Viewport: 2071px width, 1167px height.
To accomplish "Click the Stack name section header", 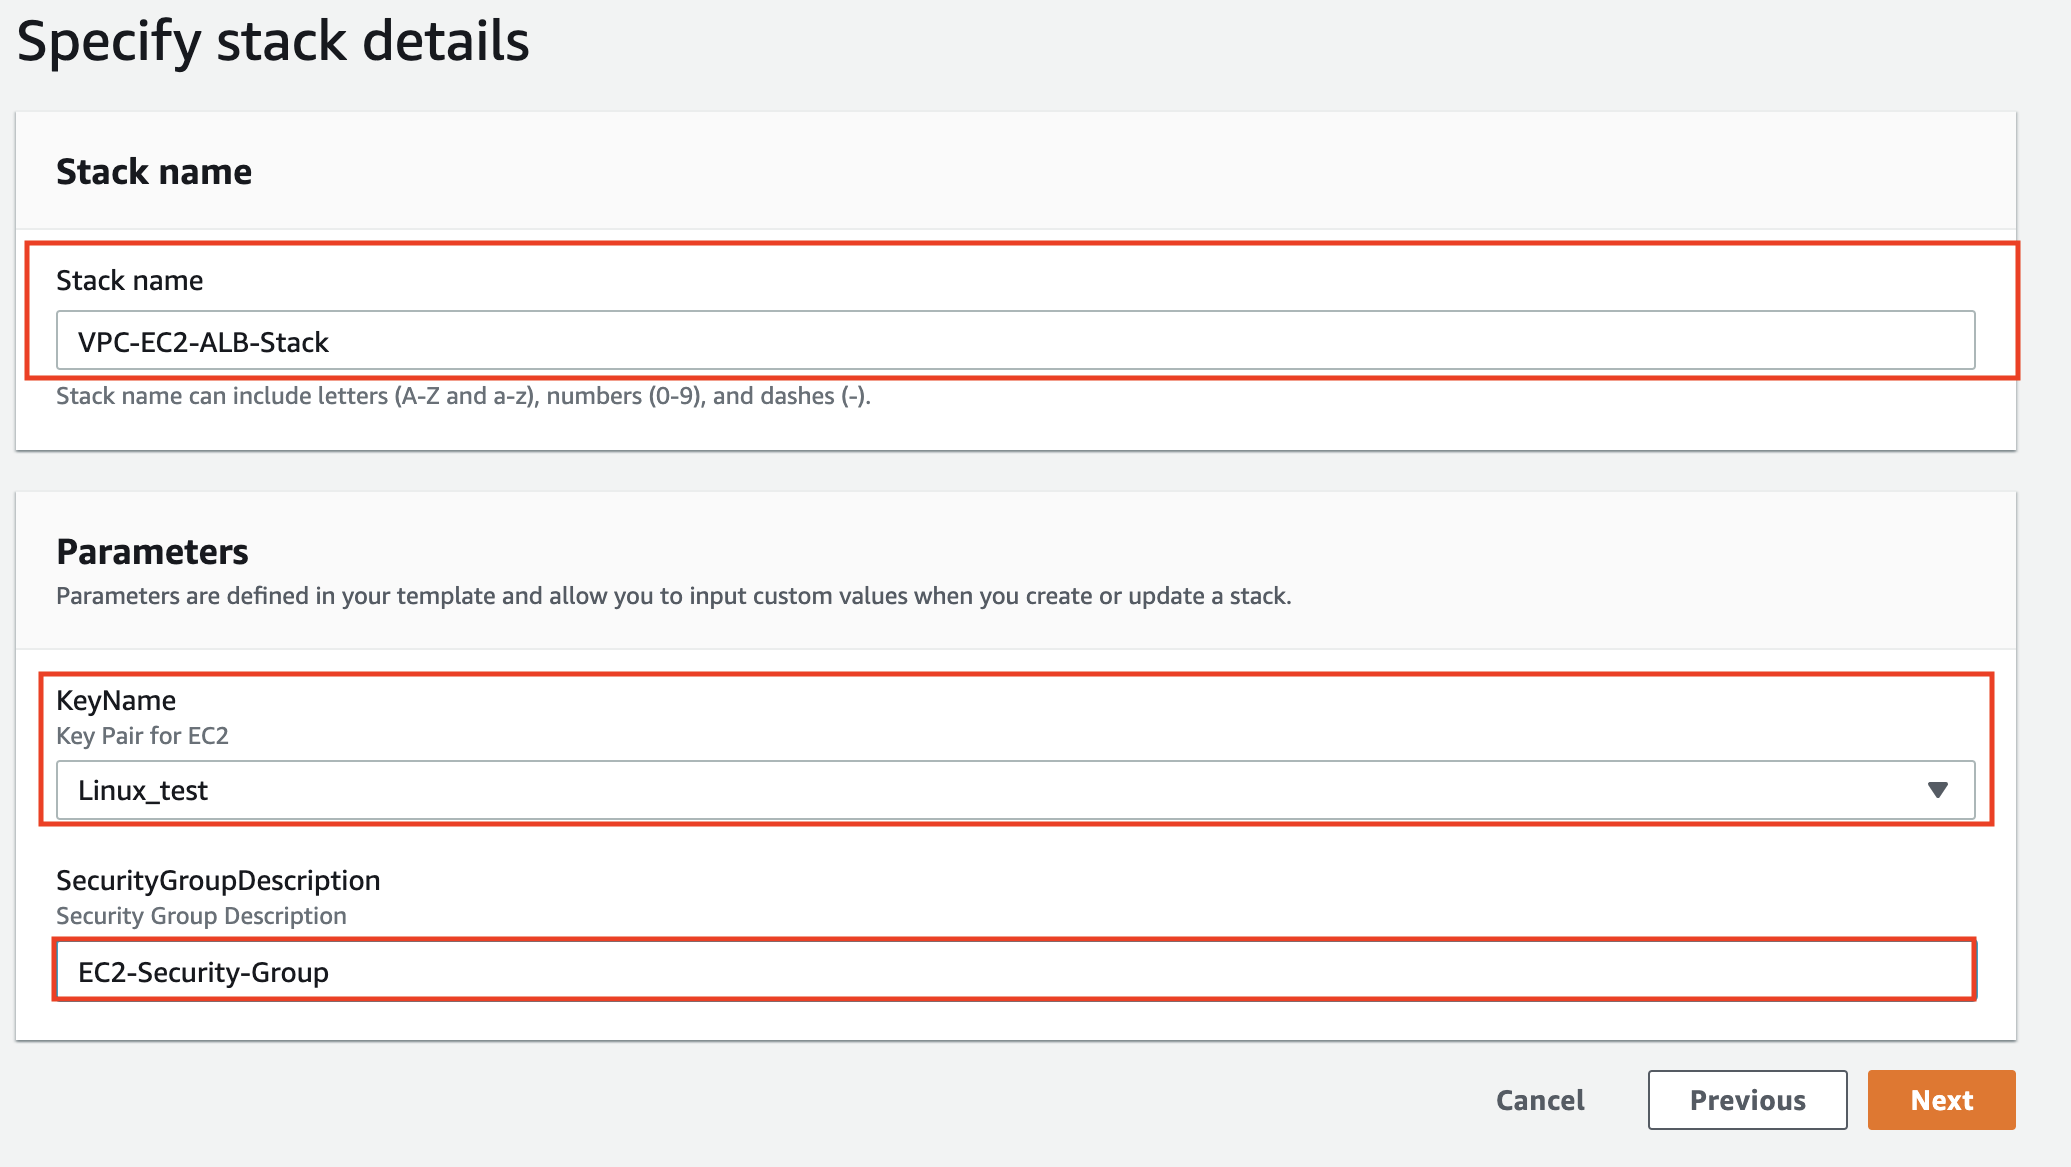I will (154, 171).
